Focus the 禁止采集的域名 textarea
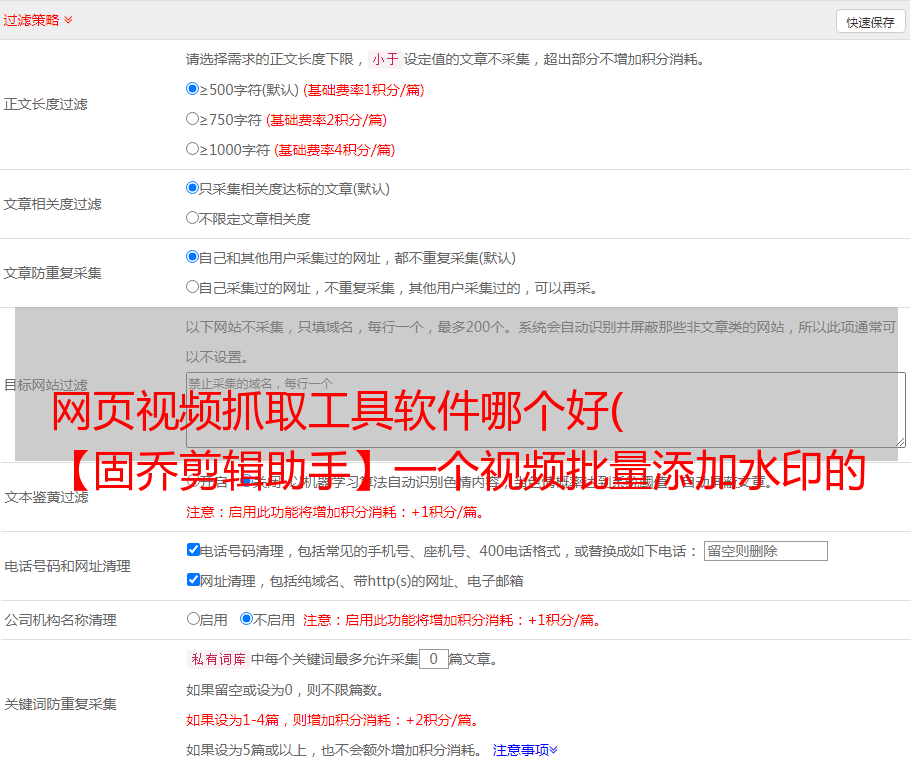The width and height of the screenshot is (912, 768). [x=546, y=410]
